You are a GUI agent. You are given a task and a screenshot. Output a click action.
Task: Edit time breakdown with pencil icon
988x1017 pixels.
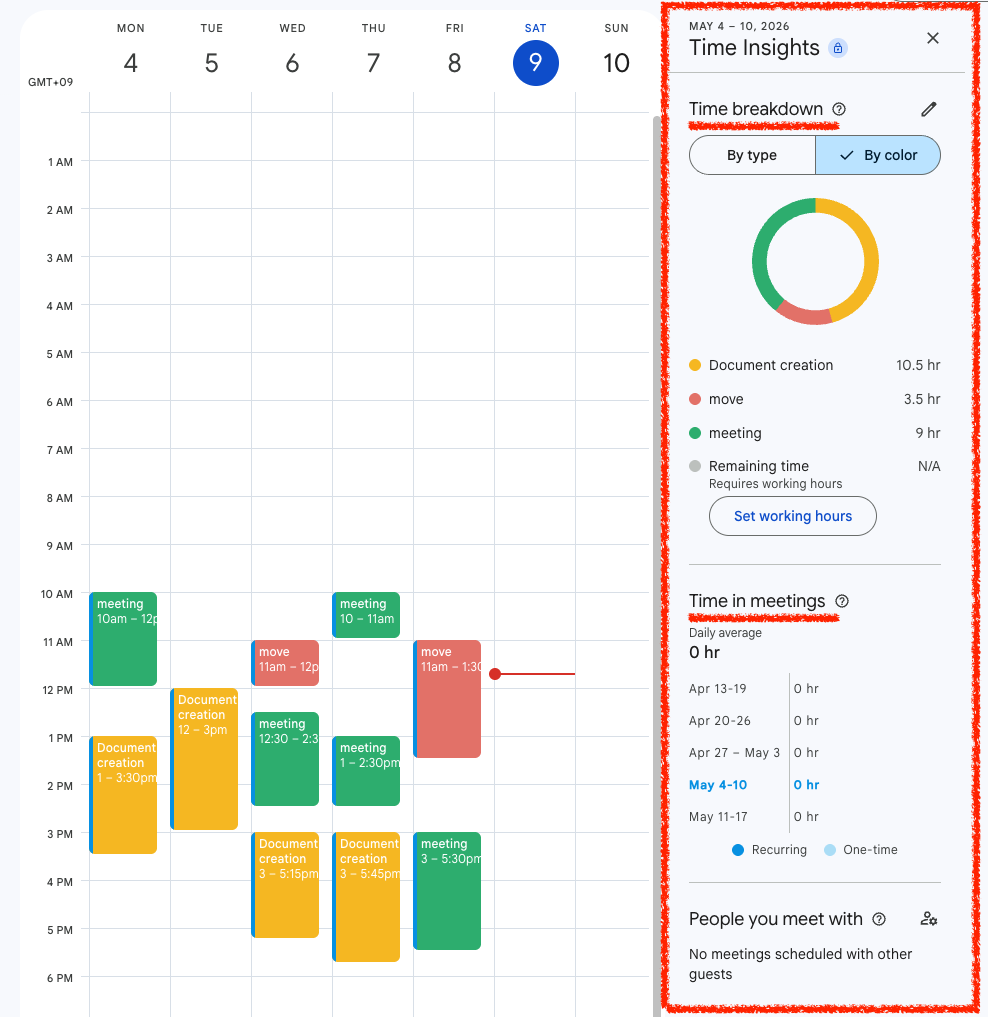pyautogui.click(x=928, y=109)
